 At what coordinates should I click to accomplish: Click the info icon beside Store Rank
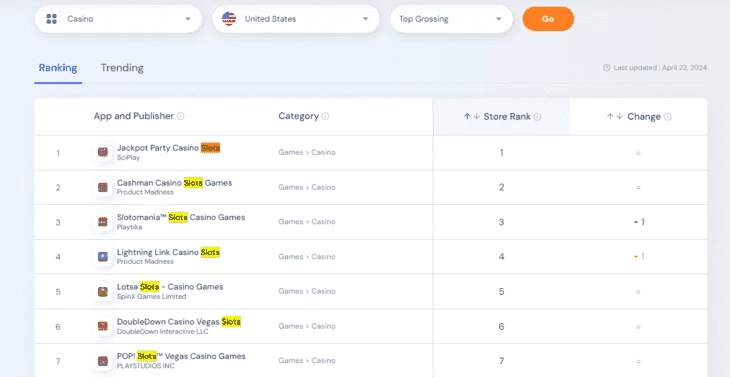[537, 117]
